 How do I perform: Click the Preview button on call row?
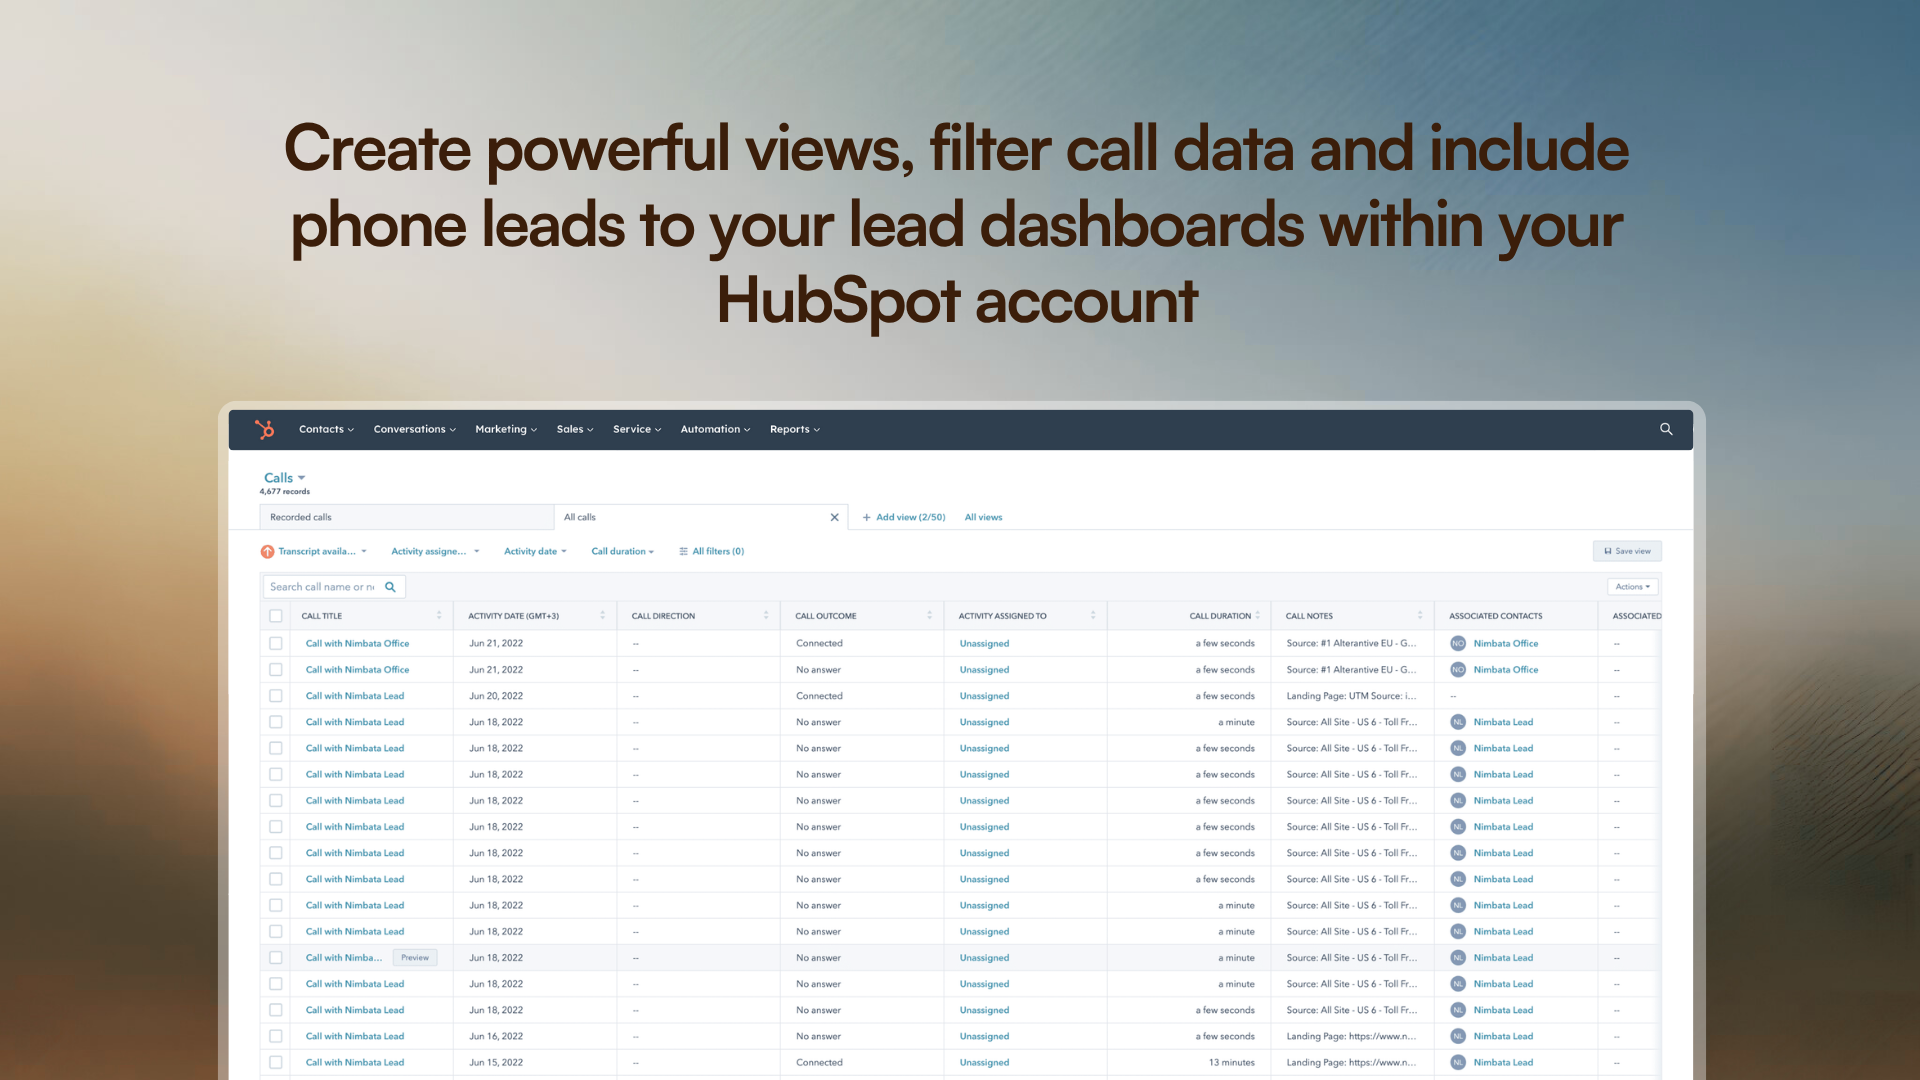pyautogui.click(x=415, y=958)
